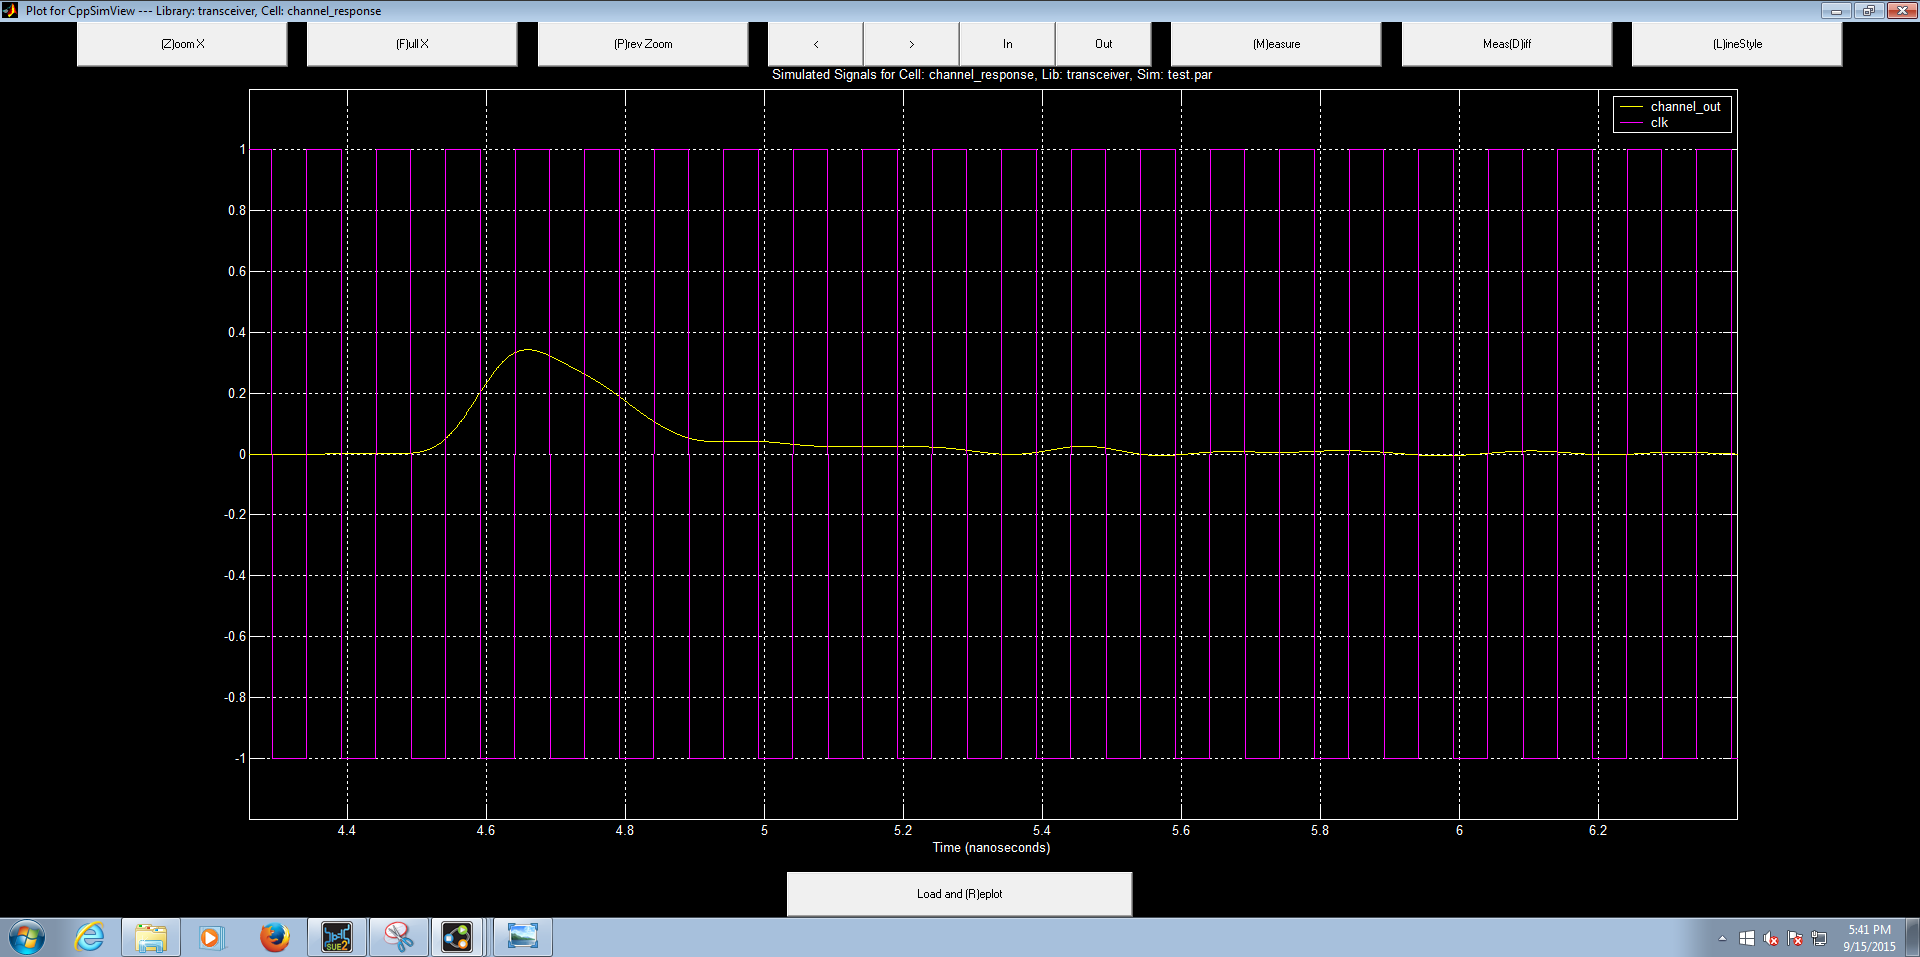This screenshot has height=957, width=1920.
Task: Open Windows Explorer from the taskbar
Action: pyautogui.click(x=151, y=937)
